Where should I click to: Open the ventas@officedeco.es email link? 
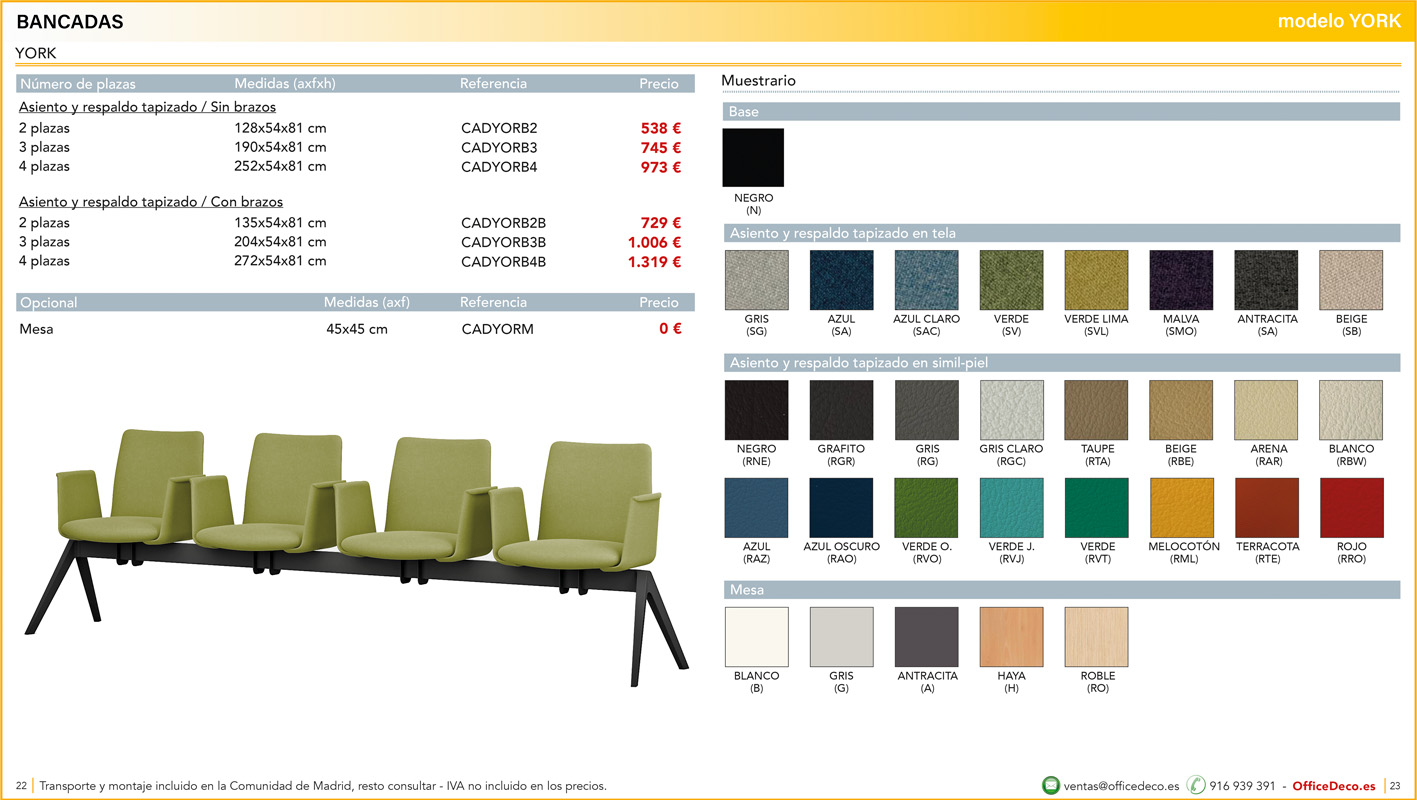click(x=1121, y=786)
